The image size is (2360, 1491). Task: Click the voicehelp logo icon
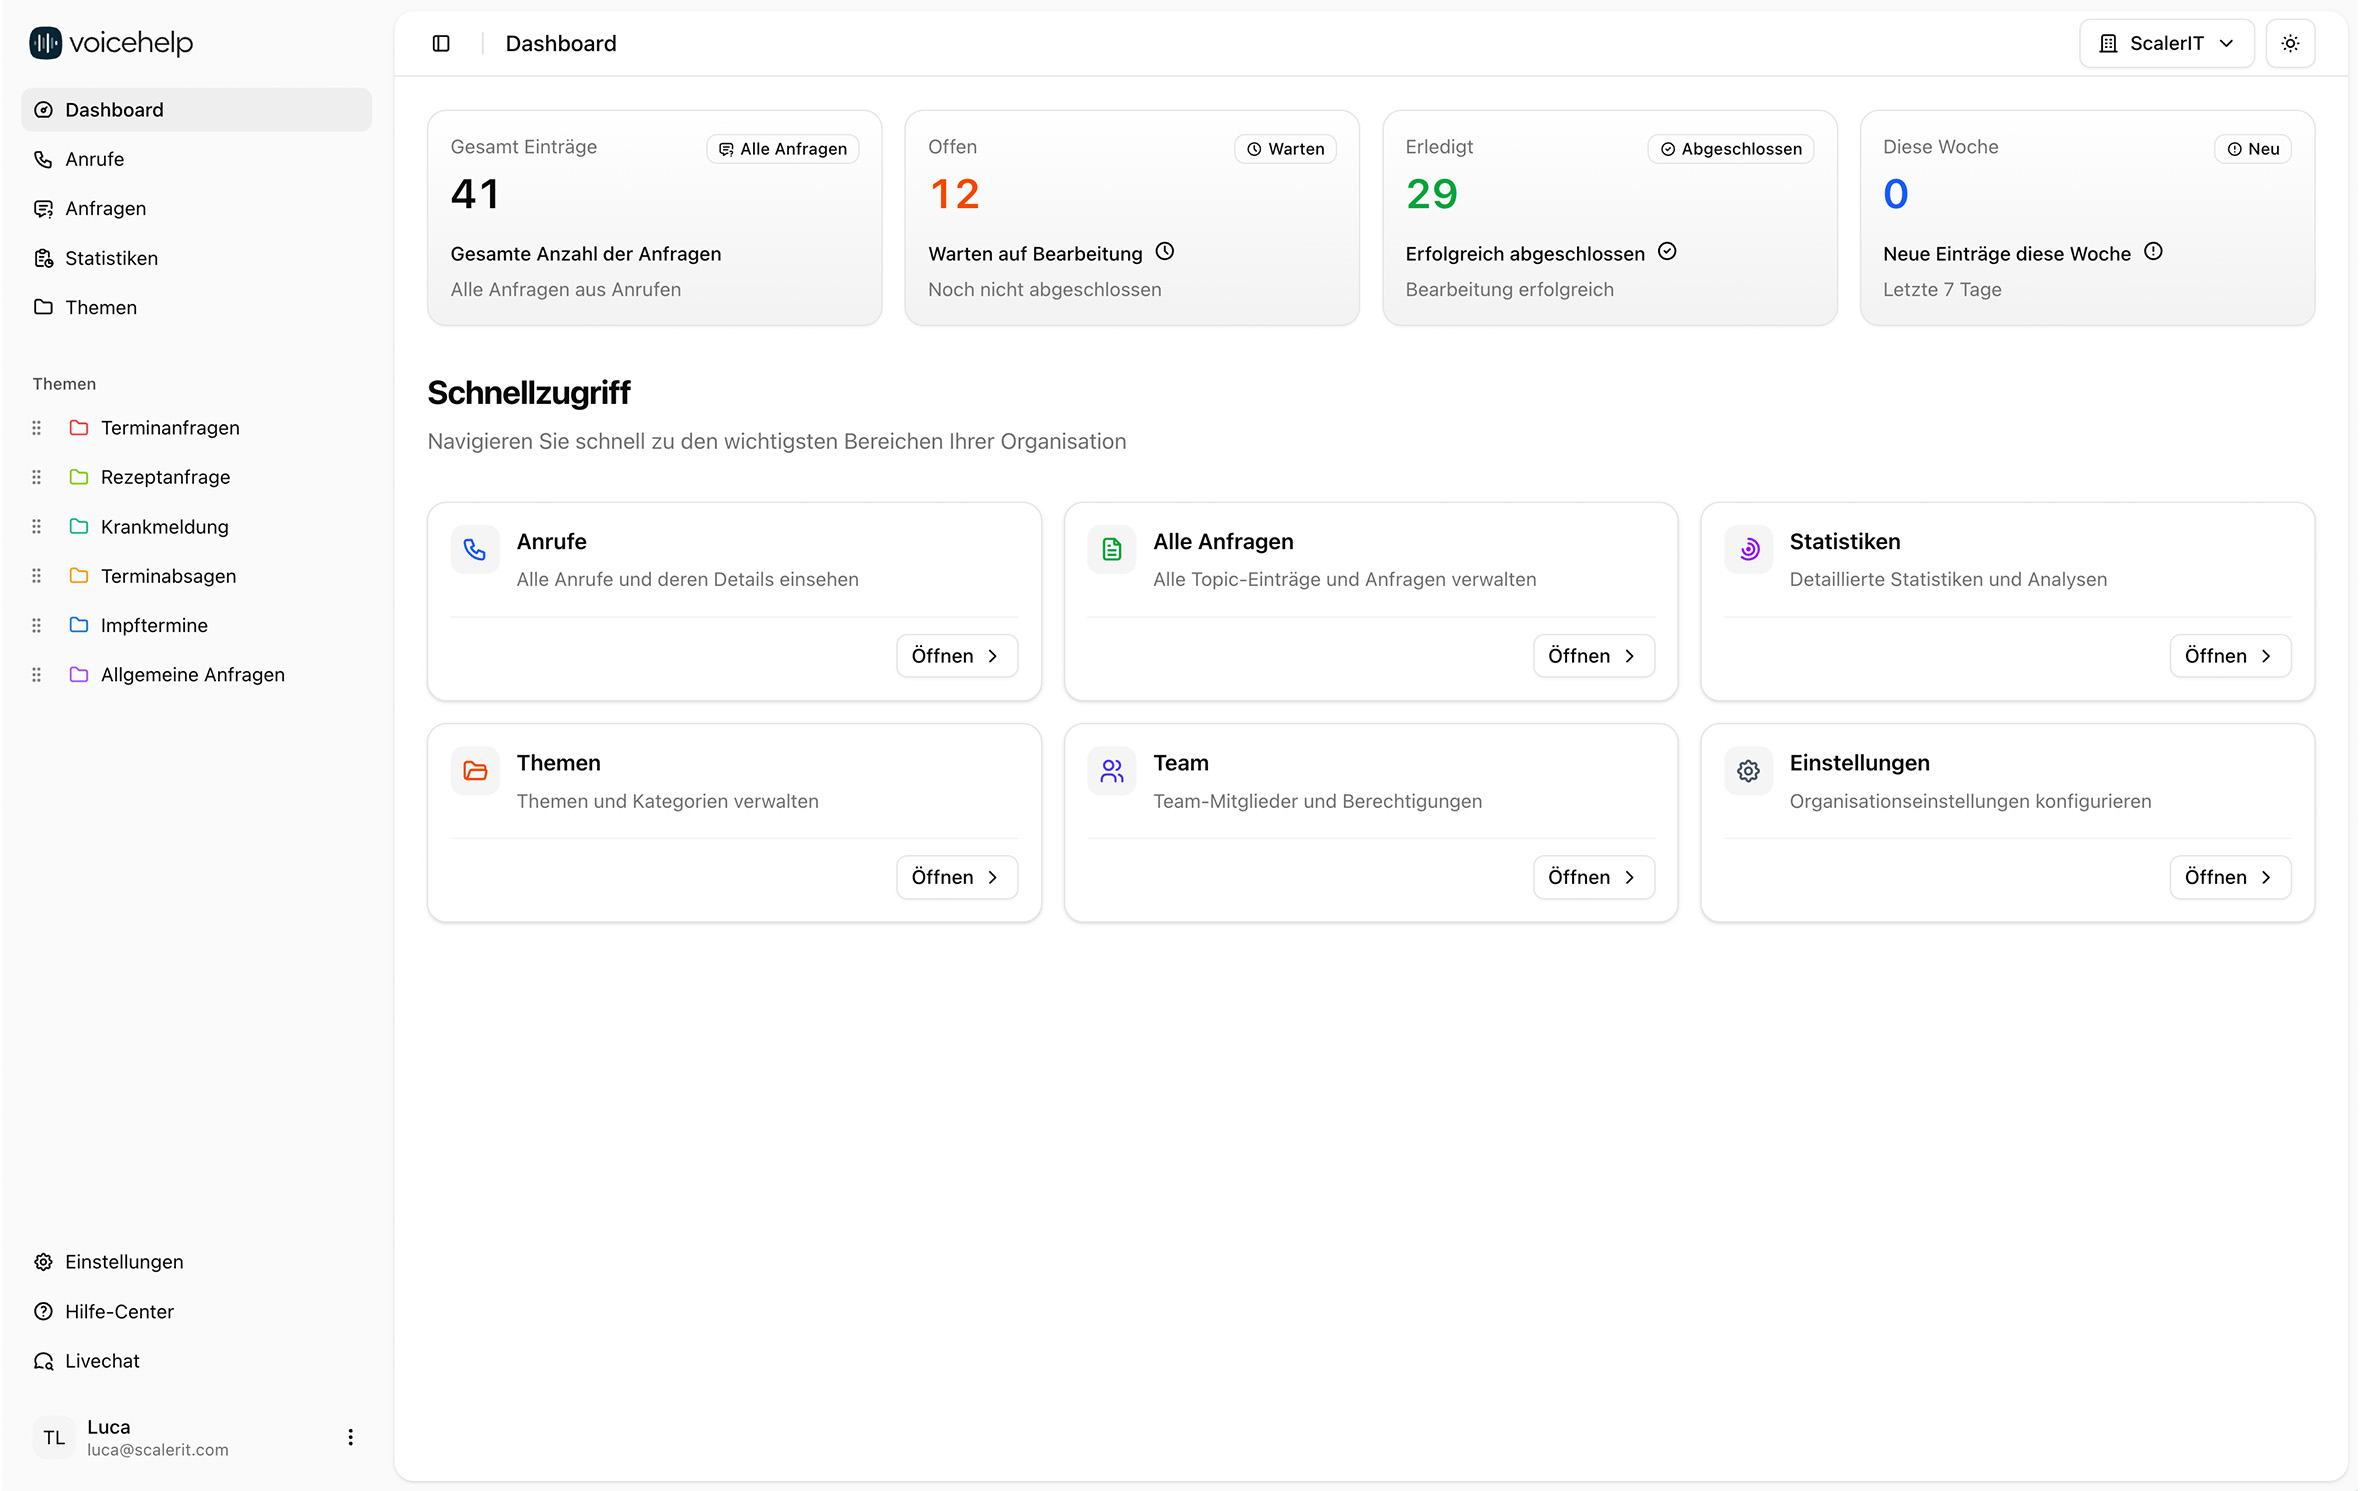pos(45,43)
